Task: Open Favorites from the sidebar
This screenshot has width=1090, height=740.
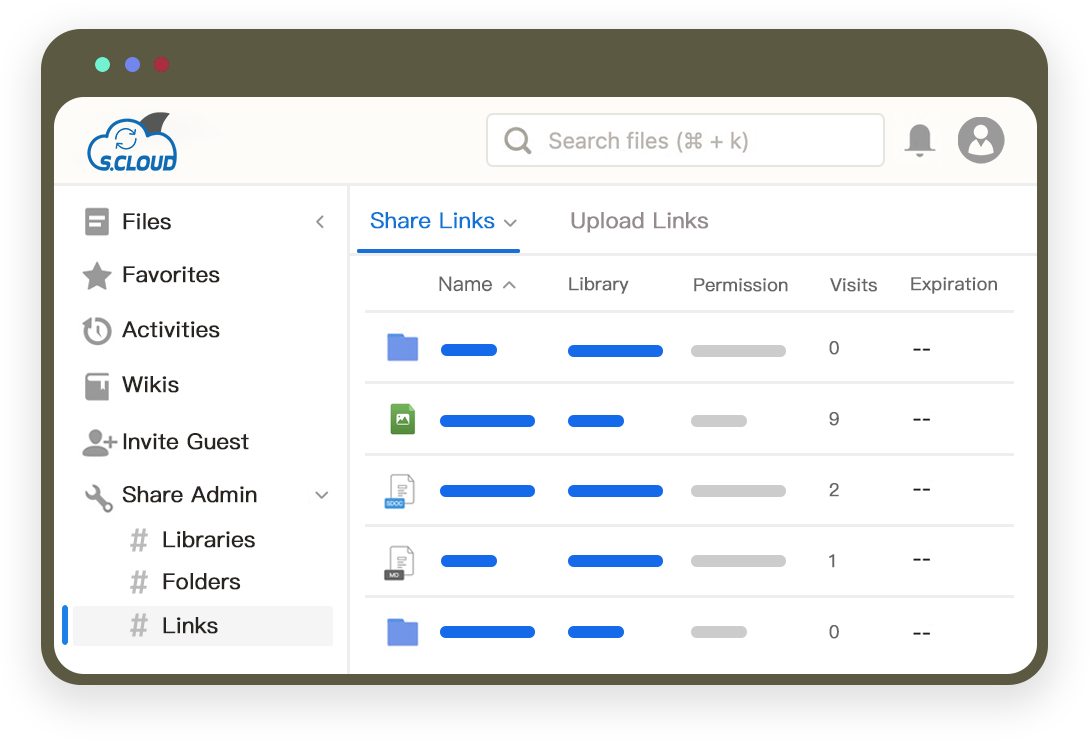Action: [170, 275]
